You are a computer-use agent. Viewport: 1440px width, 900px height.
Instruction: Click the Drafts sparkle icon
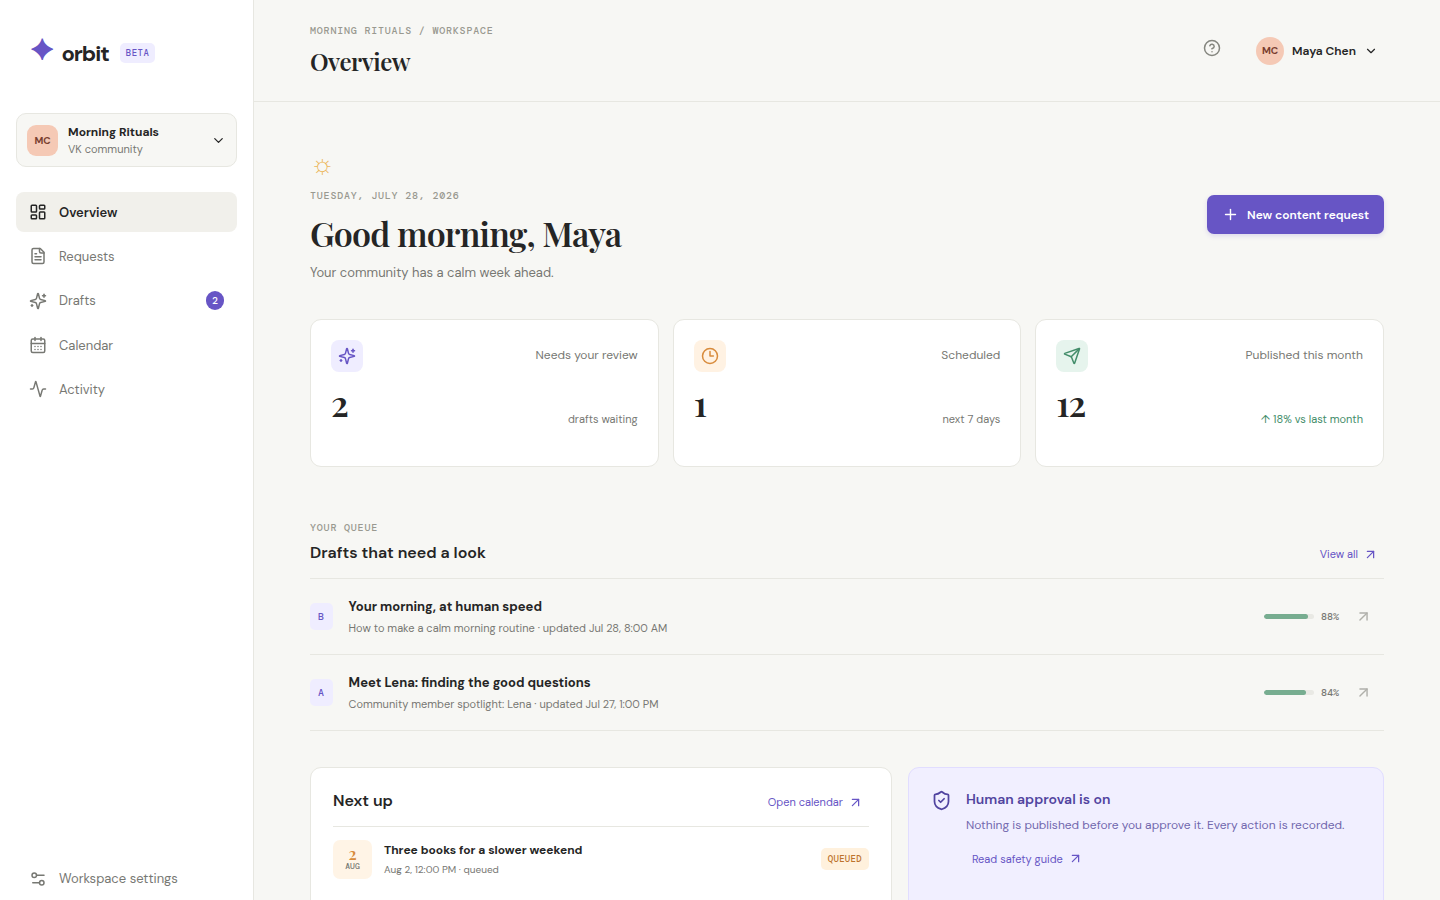38,300
